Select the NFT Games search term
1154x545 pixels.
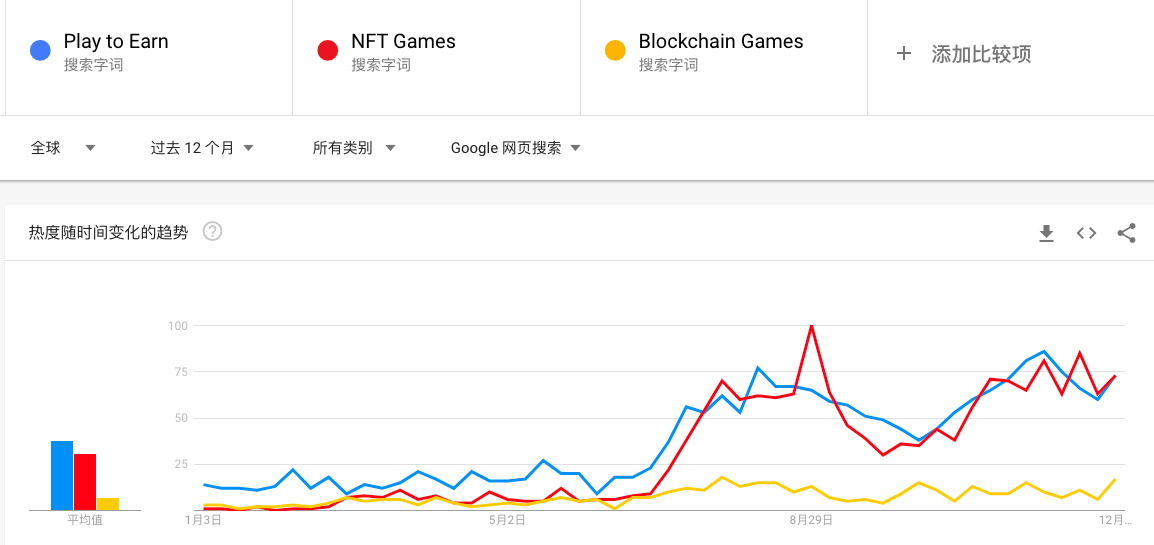403,42
